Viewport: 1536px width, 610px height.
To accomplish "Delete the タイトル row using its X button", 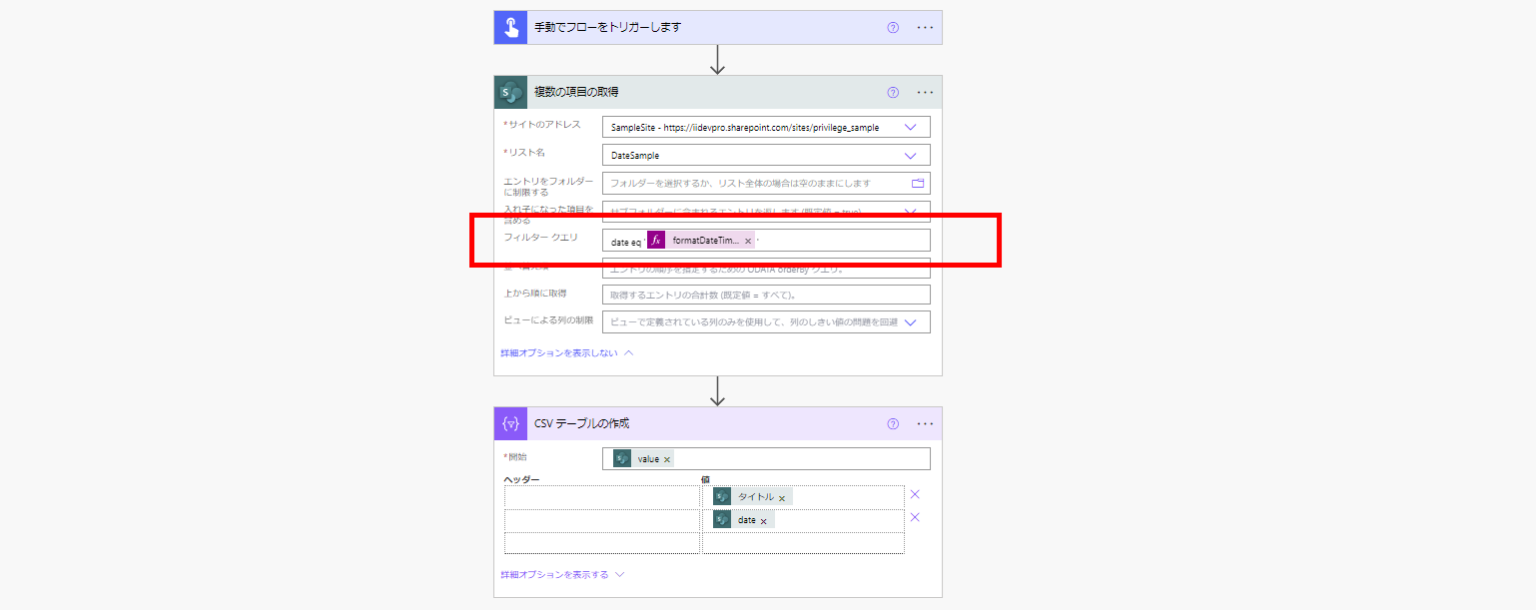I will [914, 493].
